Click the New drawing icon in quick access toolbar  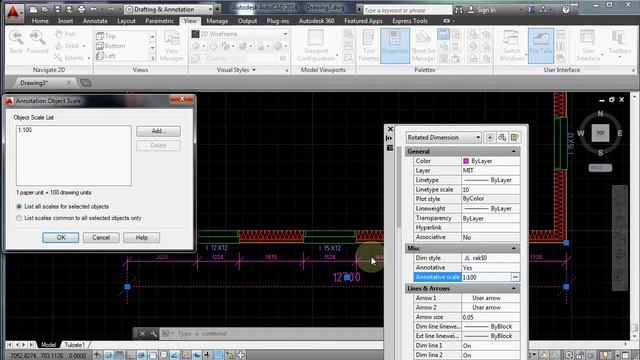click(33, 9)
